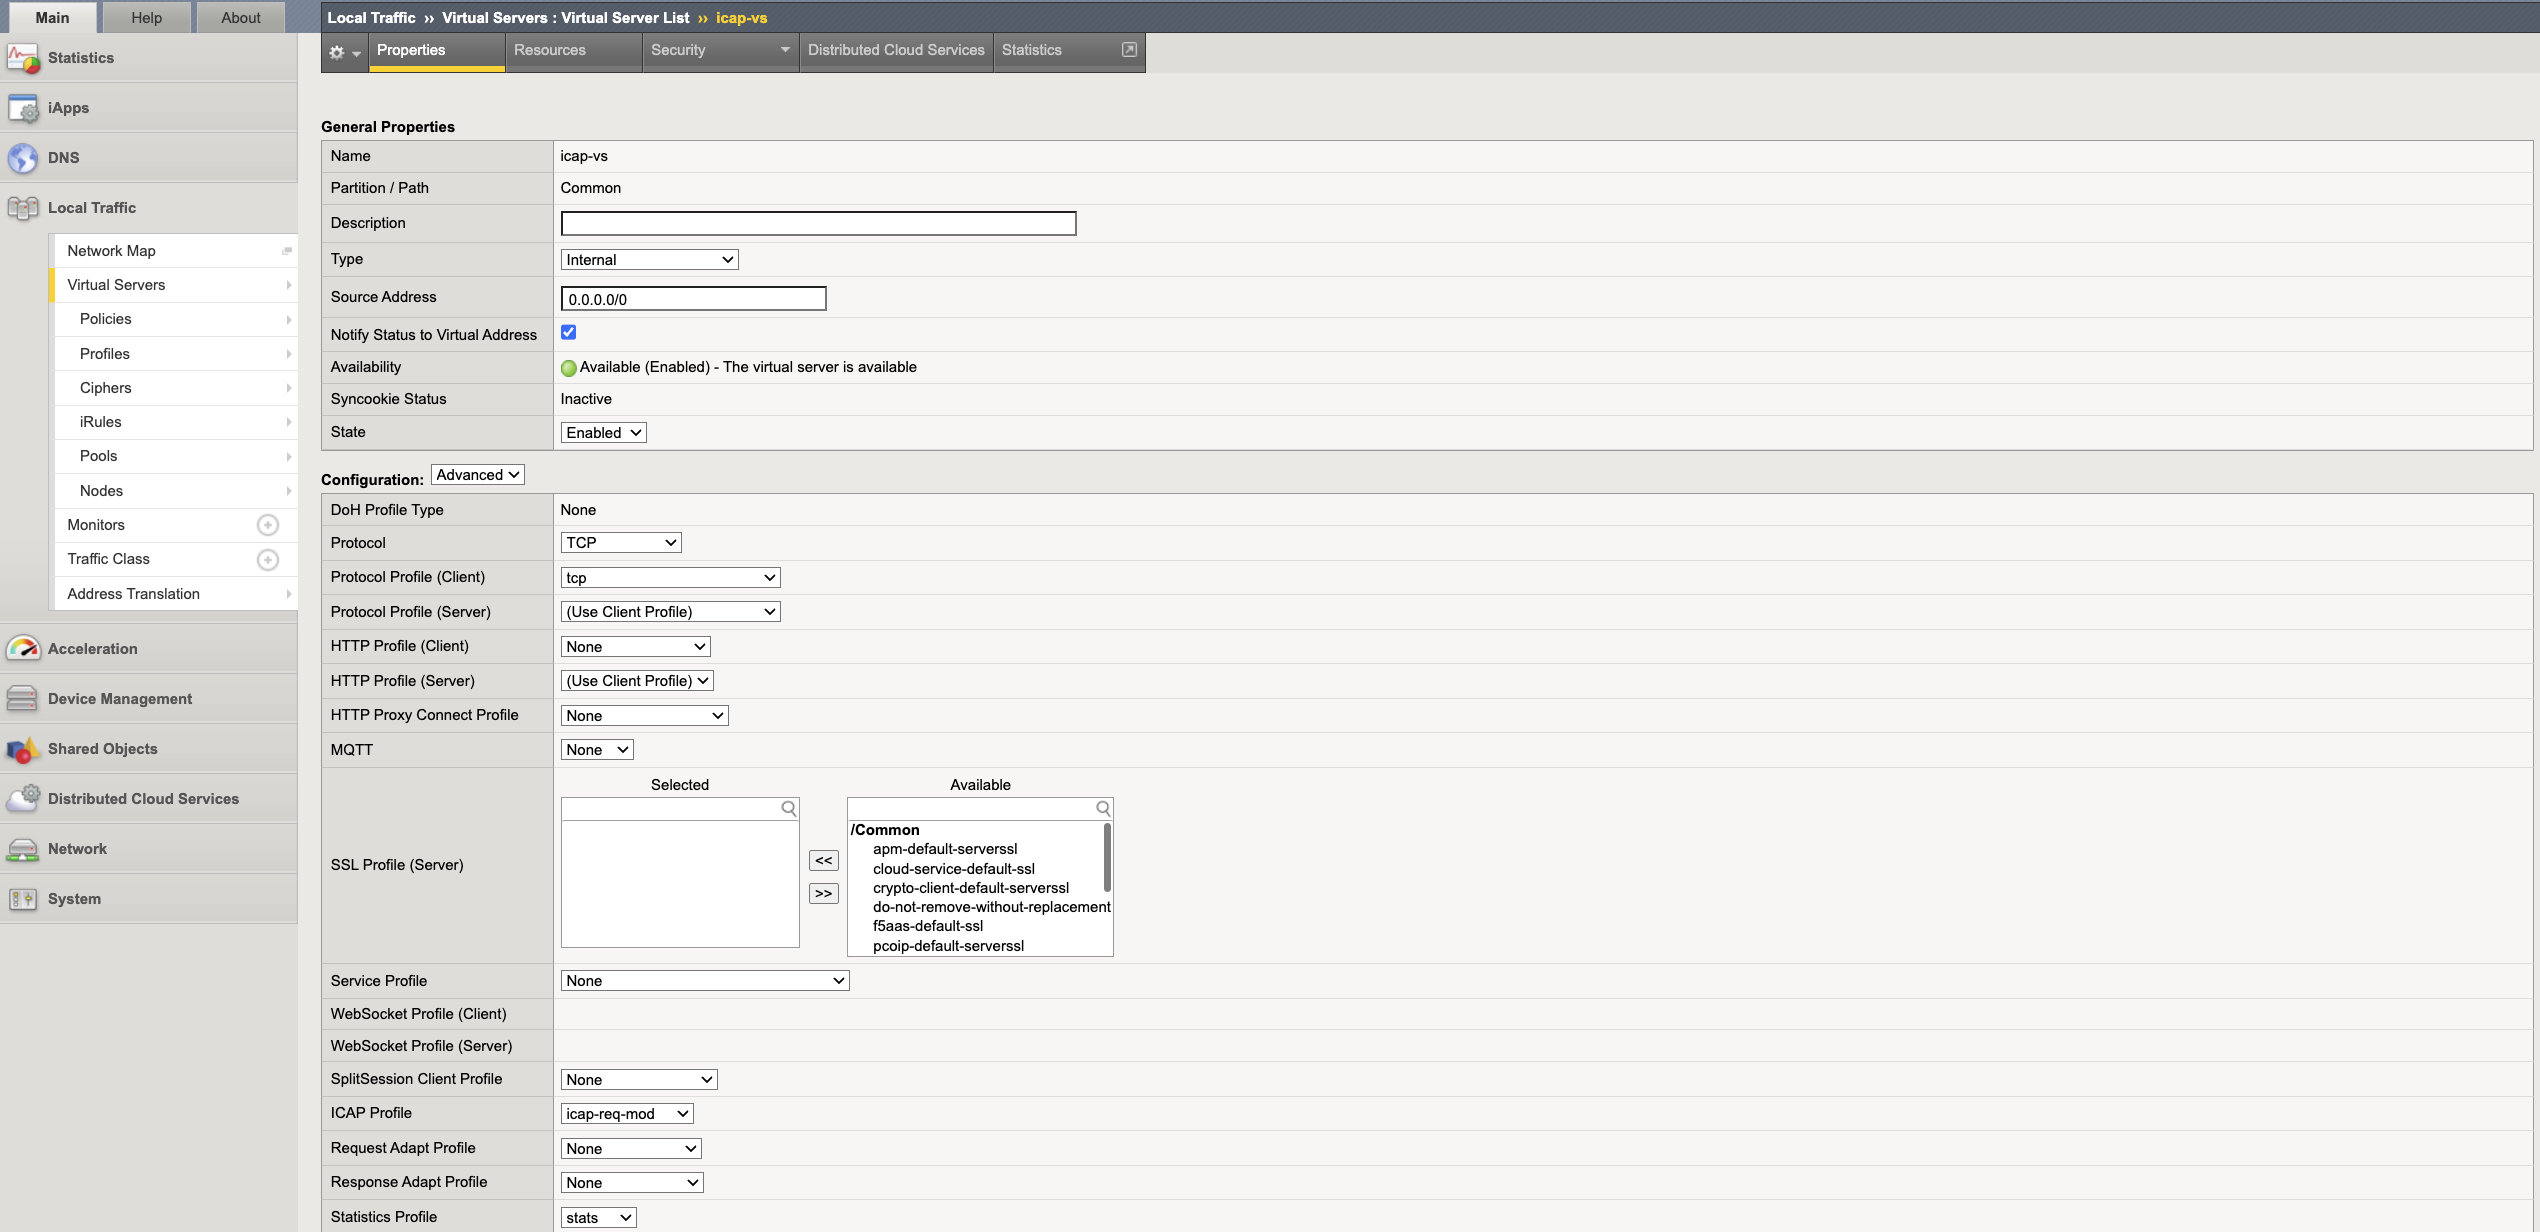Open the Help tab
2540x1232 pixels.
click(x=146, y=18)
